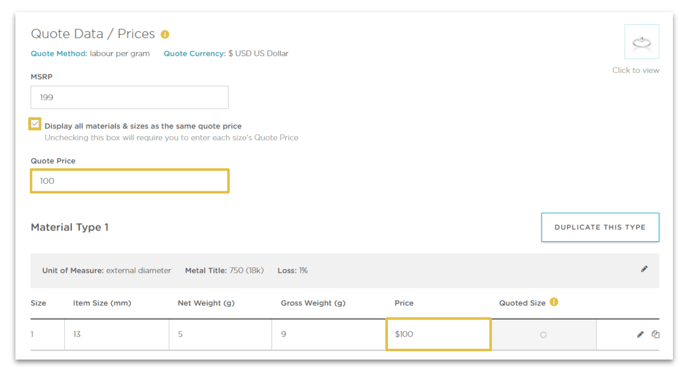Image resolution: width=688 pixels, height=376 pixels.
Task: Click into the Quote Price field
Action: [130, 181]
